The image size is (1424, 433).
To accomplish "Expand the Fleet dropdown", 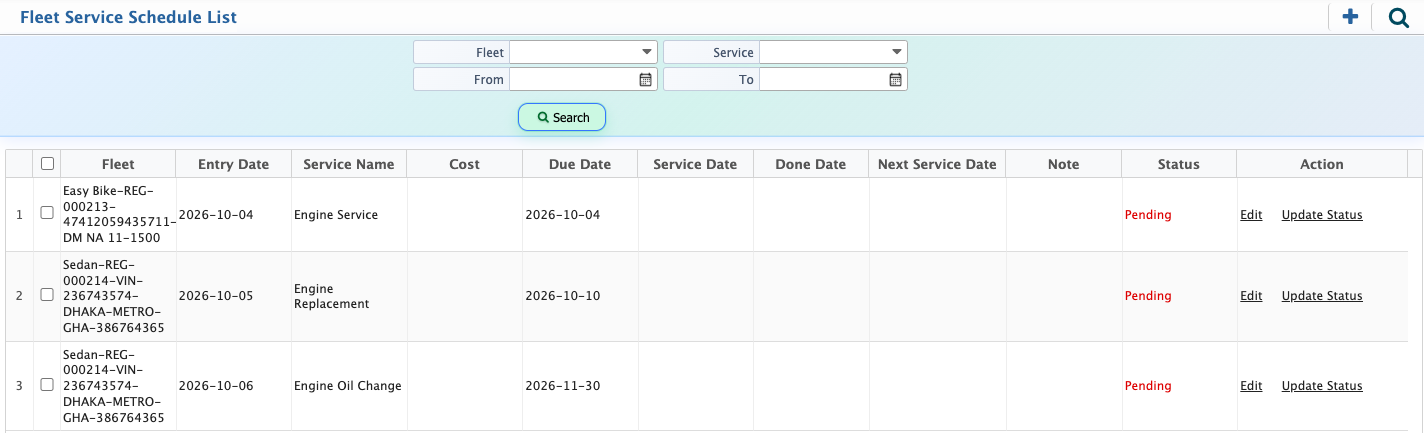I will [583, 52].
